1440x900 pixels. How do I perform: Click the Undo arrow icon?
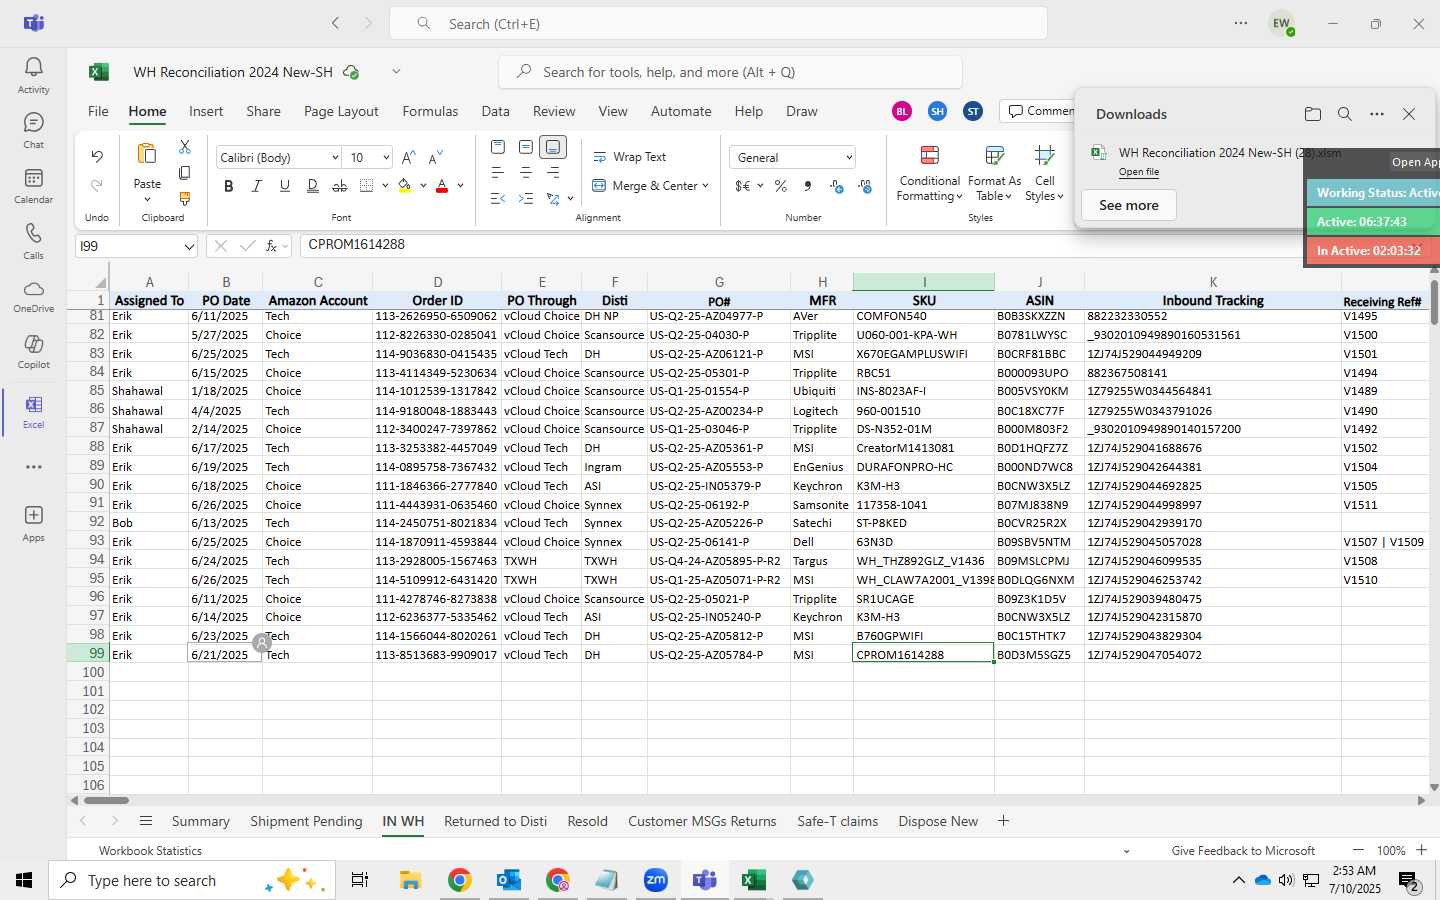click(x=97, y=156)
